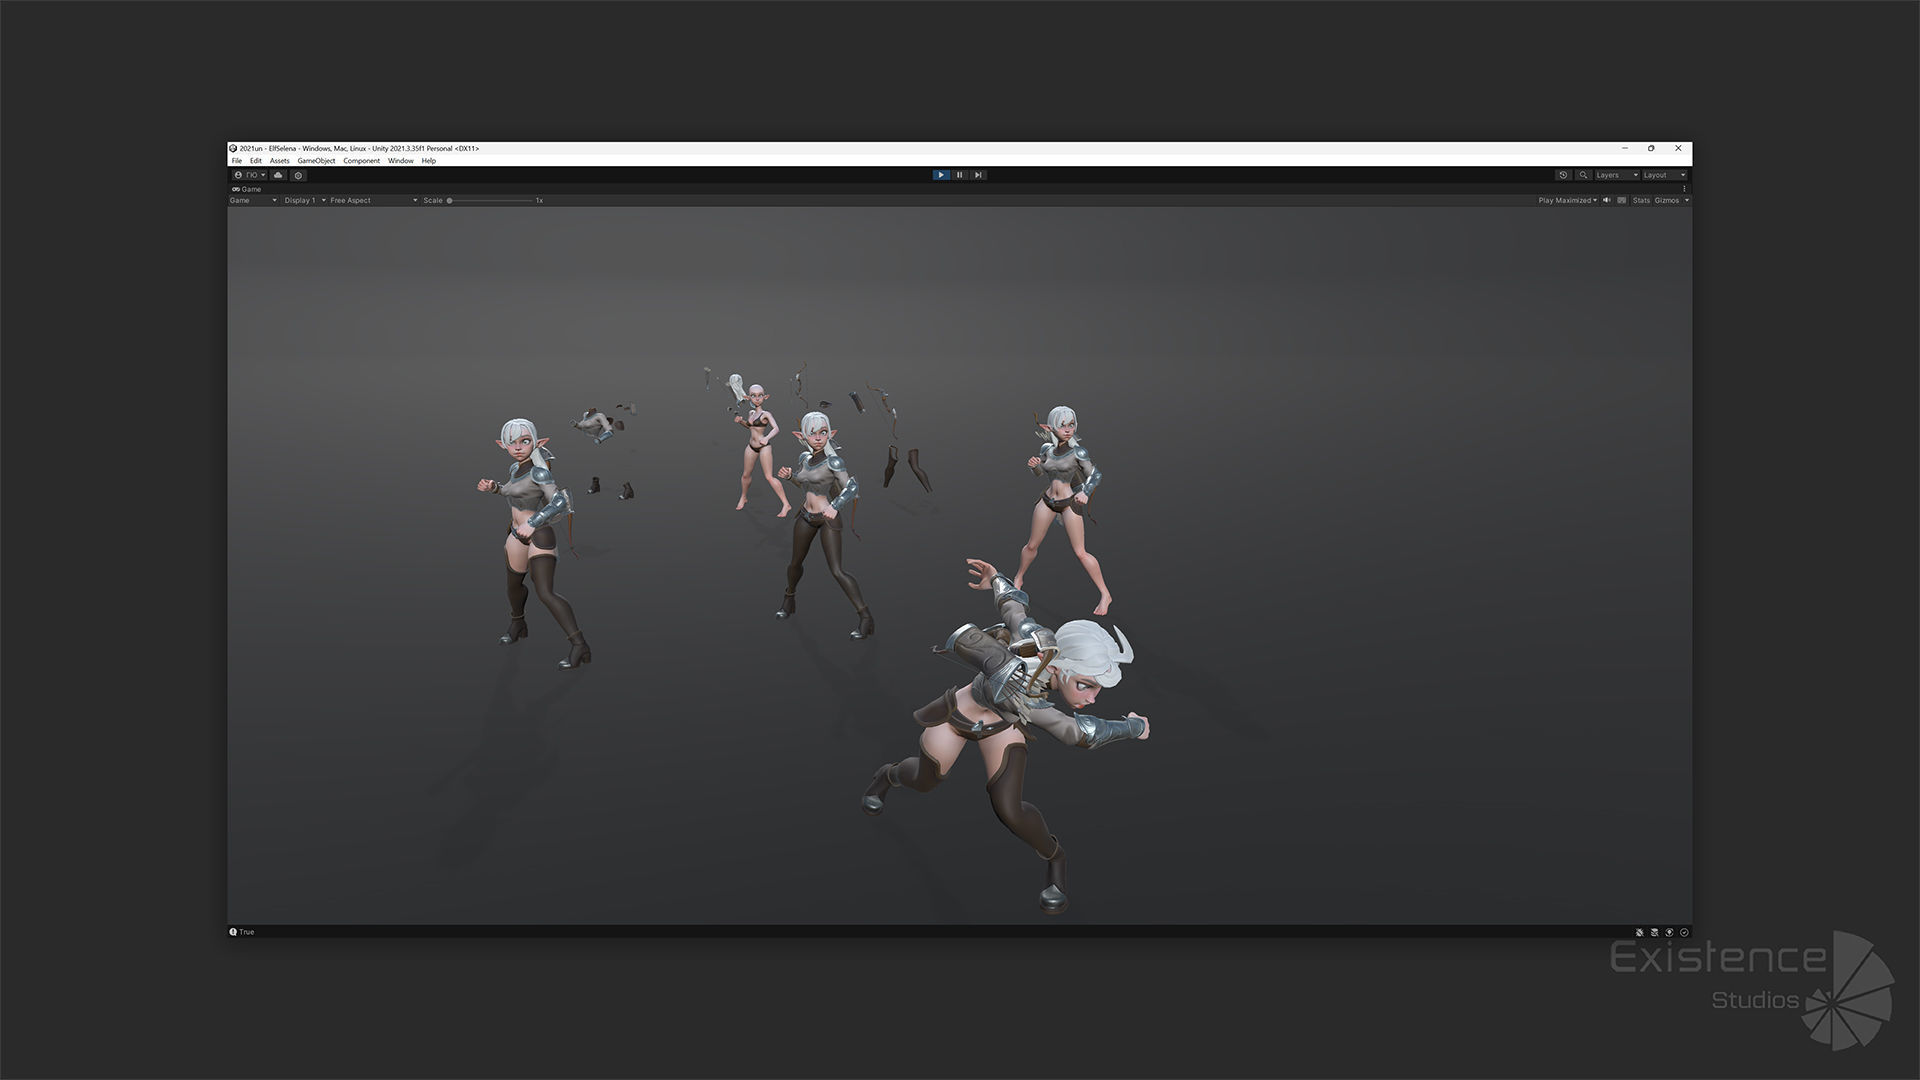Open the Play Maximized dropdown
The width and height of the screenshot is (1920, 1080).
pyautogui.click(x=1567, y=200)
